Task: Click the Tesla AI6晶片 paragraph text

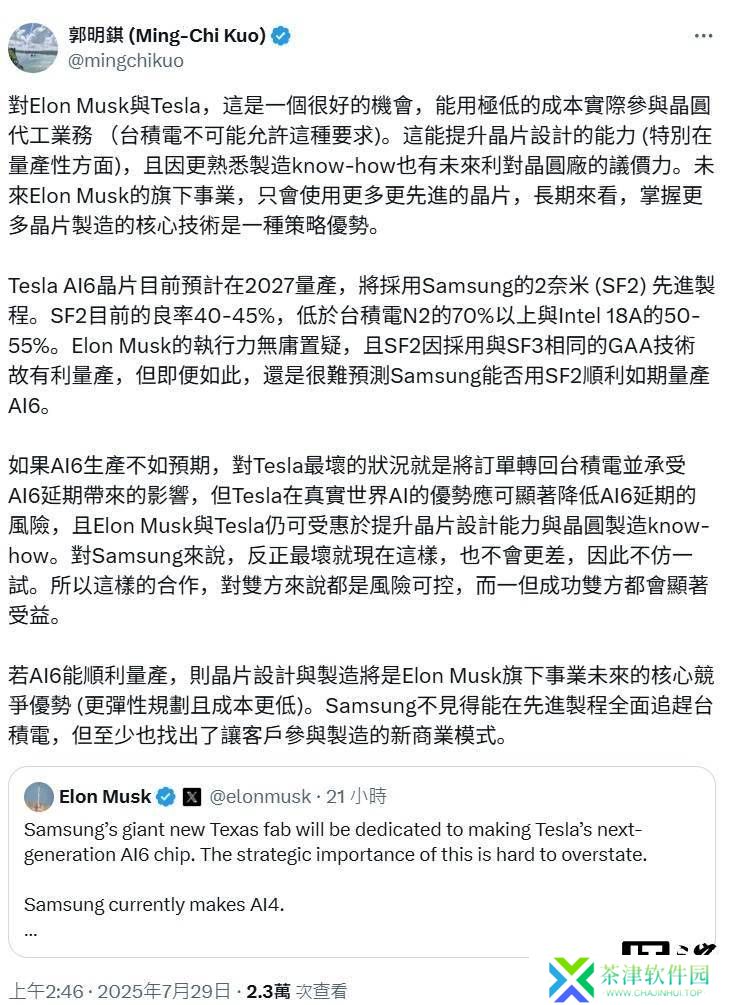Action: pyautogui.click(x=362, y=345)
